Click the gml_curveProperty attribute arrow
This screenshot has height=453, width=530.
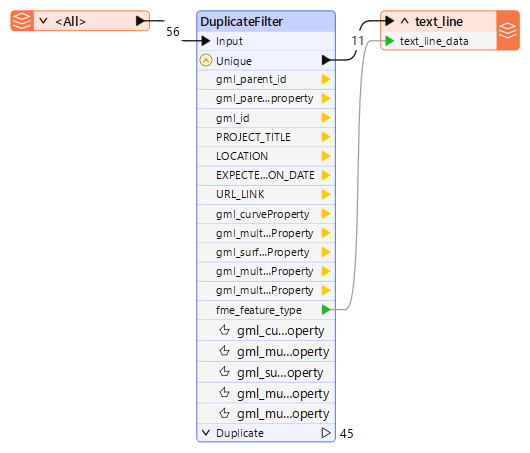(x=326, y=214)
